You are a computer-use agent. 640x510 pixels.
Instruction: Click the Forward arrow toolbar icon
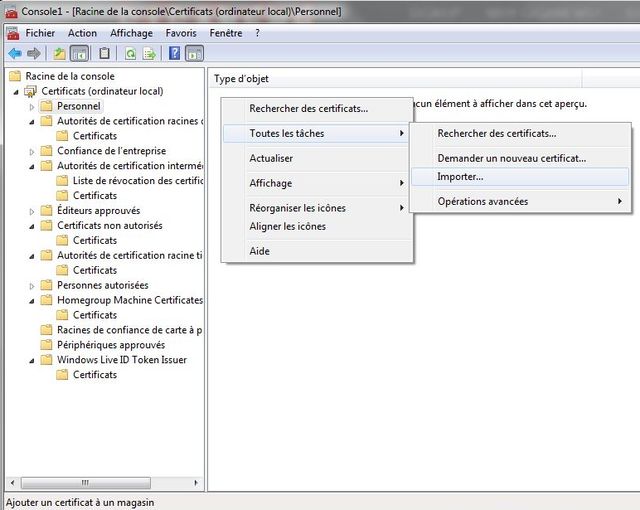[x=33, y=53]
